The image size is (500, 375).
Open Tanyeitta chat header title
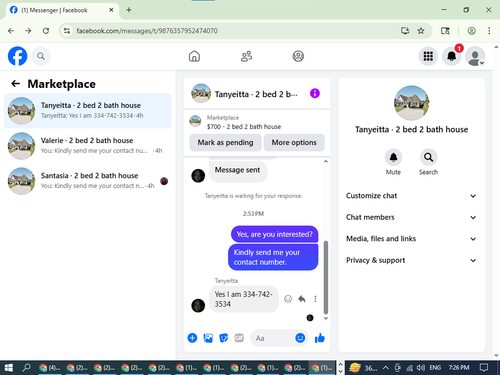(x=256, y=94)
